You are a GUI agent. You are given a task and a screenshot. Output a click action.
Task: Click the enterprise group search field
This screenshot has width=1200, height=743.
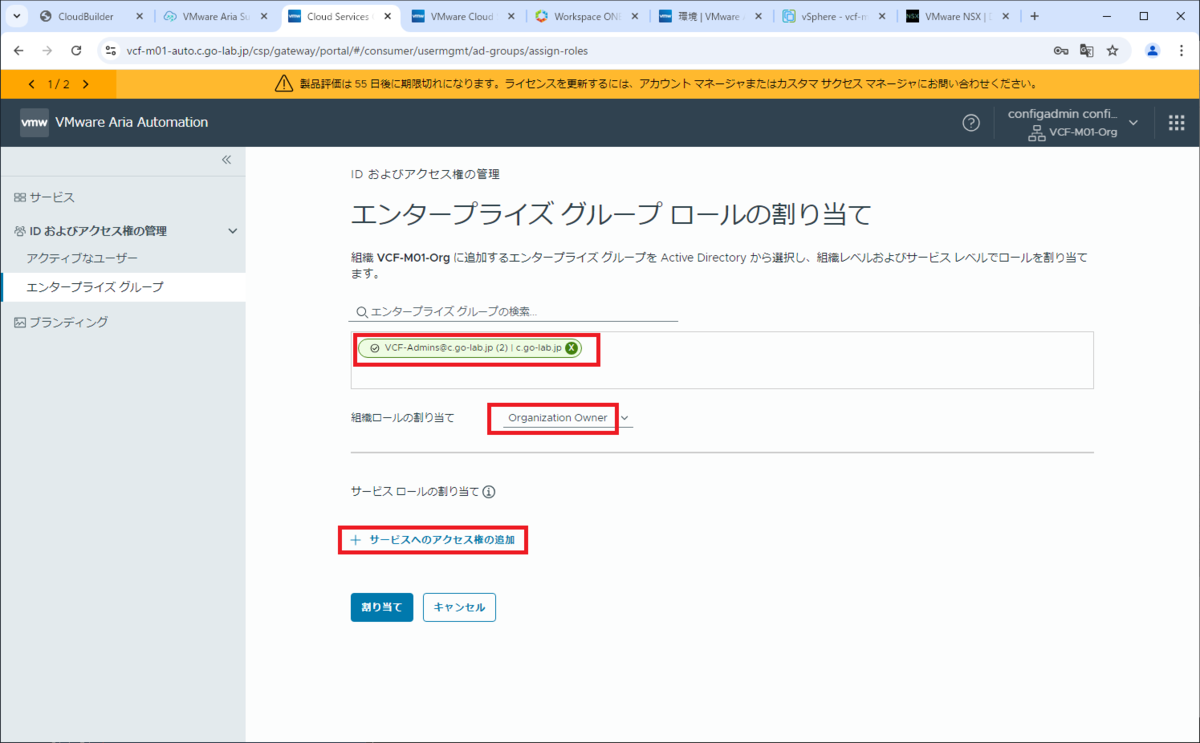coord(514,311)
